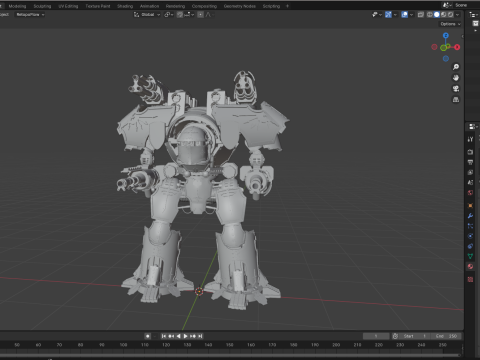Switch to the Scripting workspace tab
The image size is (480, 360).
pyautogui.click(x=271, y=6)
